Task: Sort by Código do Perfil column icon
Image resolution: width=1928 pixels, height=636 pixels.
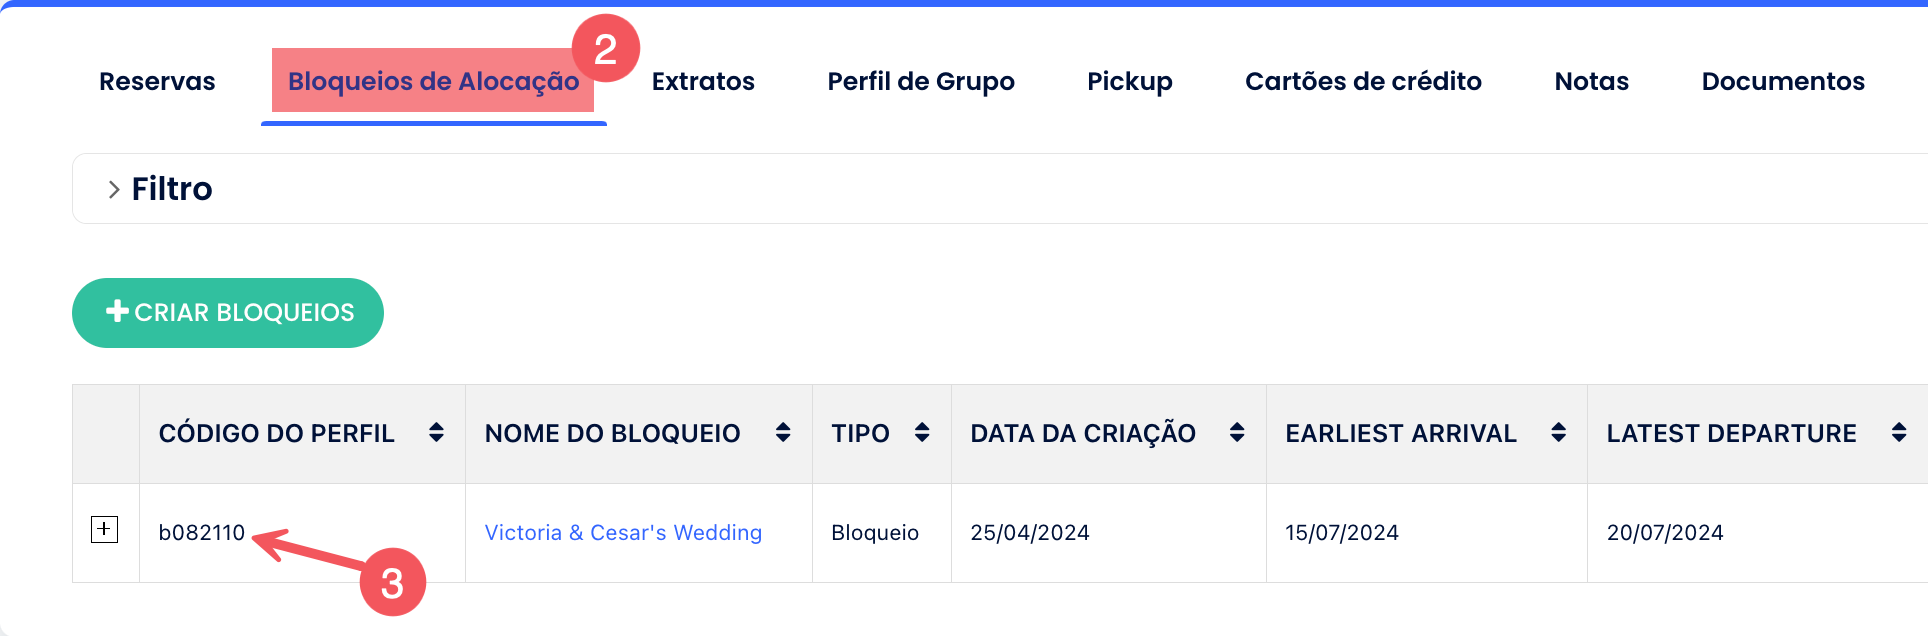Action: [x=436, y=432]
